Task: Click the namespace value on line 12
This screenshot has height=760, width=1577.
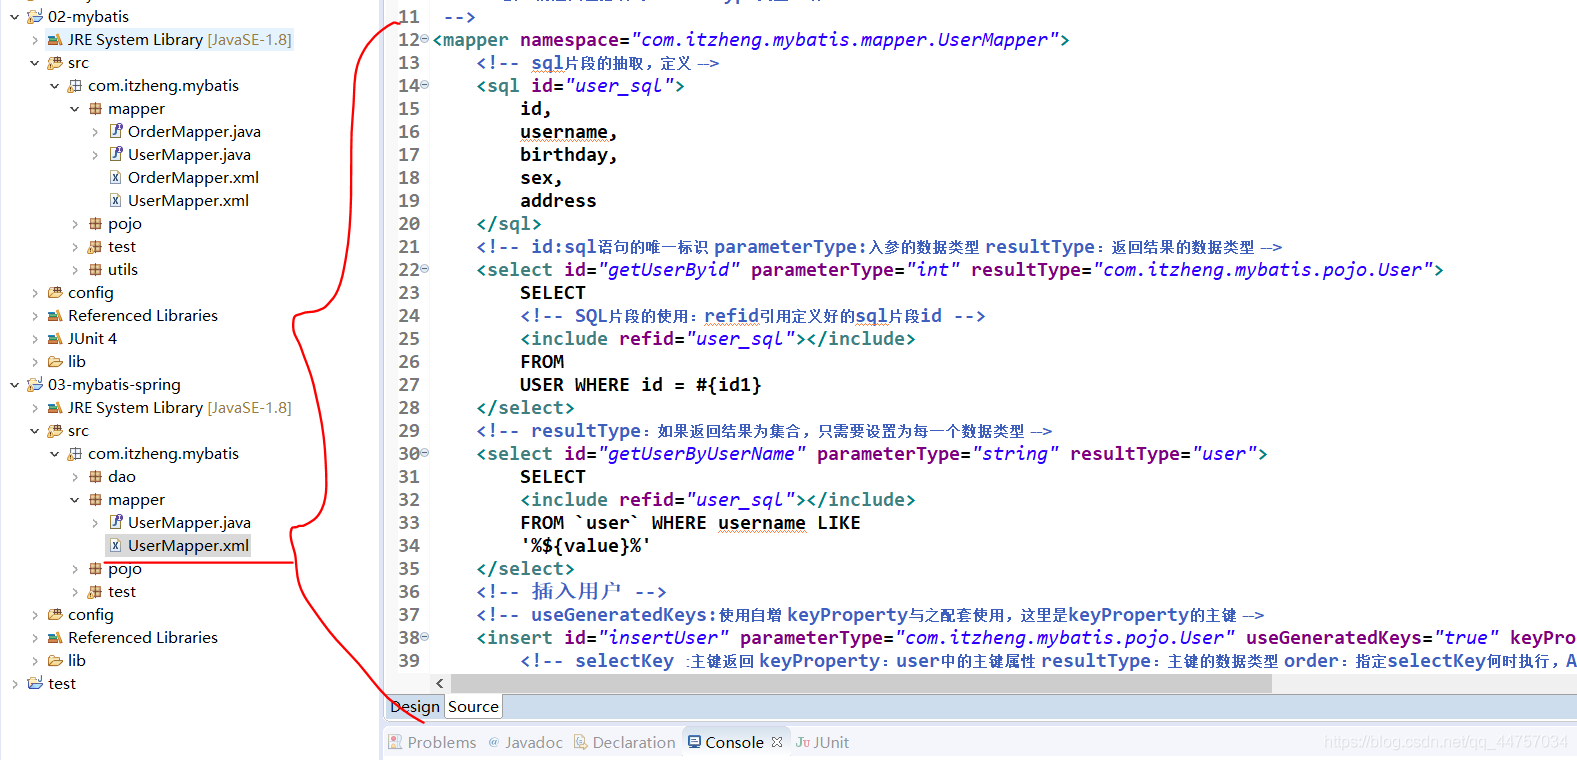Action: tap(844, 40)
